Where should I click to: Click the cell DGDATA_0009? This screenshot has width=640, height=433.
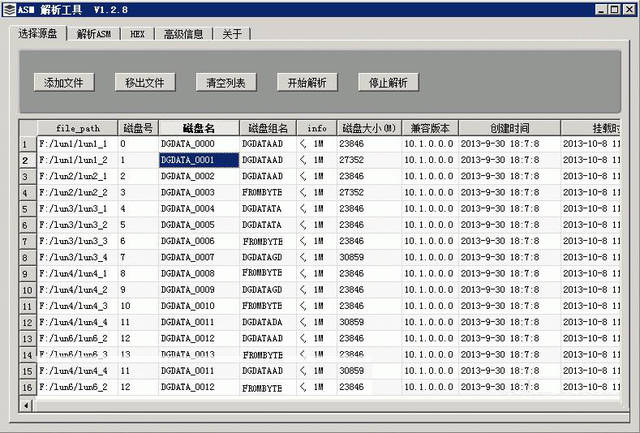199,290
